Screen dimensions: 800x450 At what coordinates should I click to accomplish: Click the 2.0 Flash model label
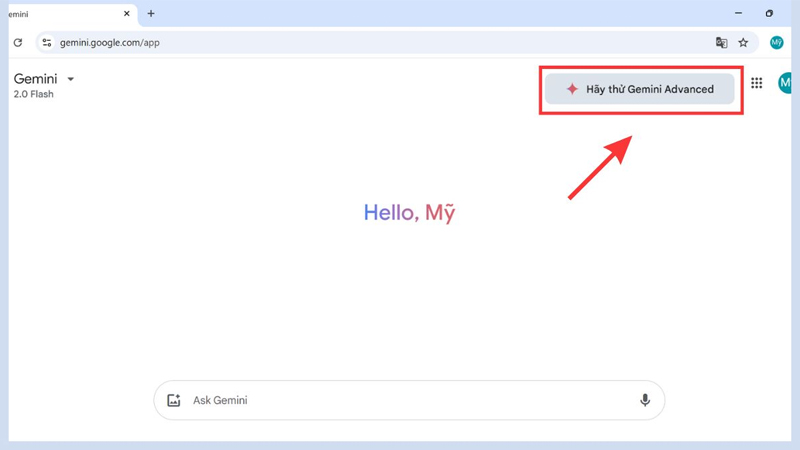[x=33, y=94]
